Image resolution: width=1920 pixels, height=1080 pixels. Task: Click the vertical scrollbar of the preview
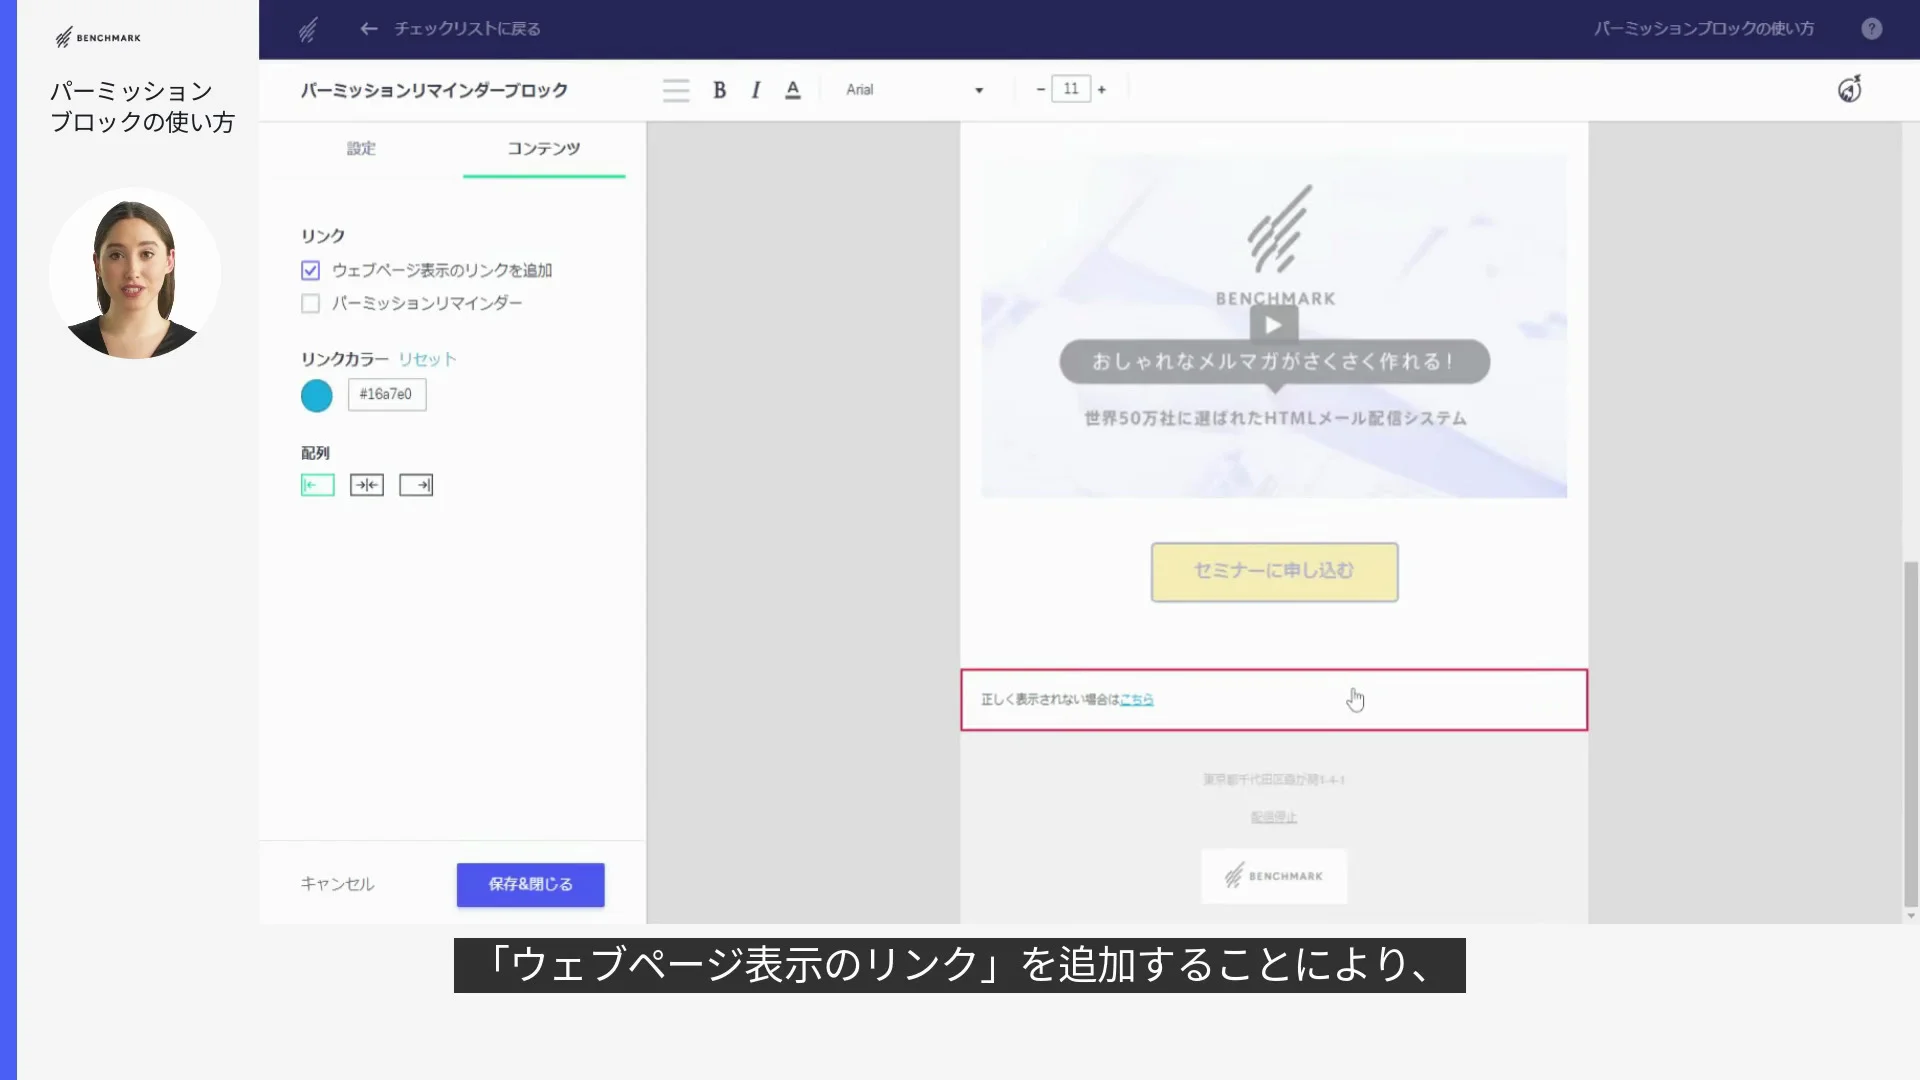click(1911, 733)
